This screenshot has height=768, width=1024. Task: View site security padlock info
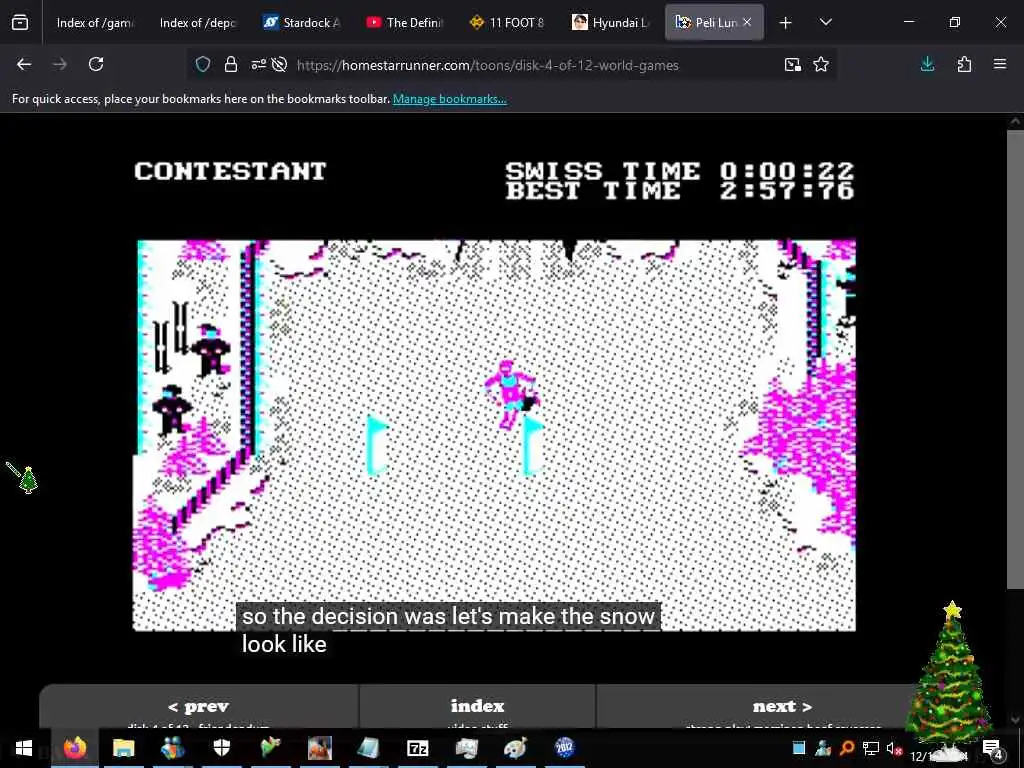231,65
